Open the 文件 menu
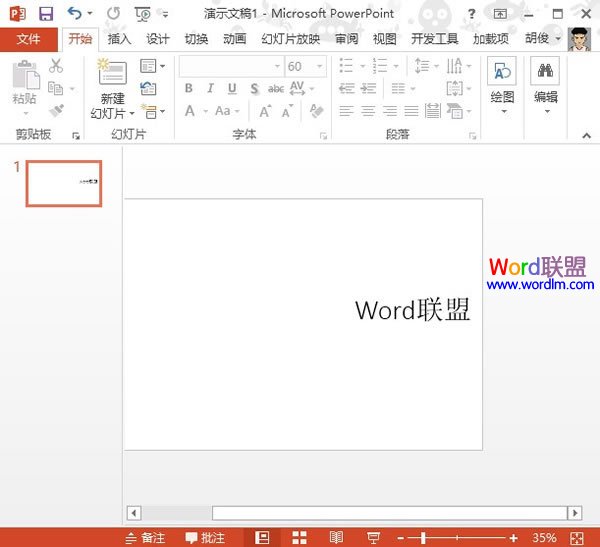600x547 pixels. [29, 39]
